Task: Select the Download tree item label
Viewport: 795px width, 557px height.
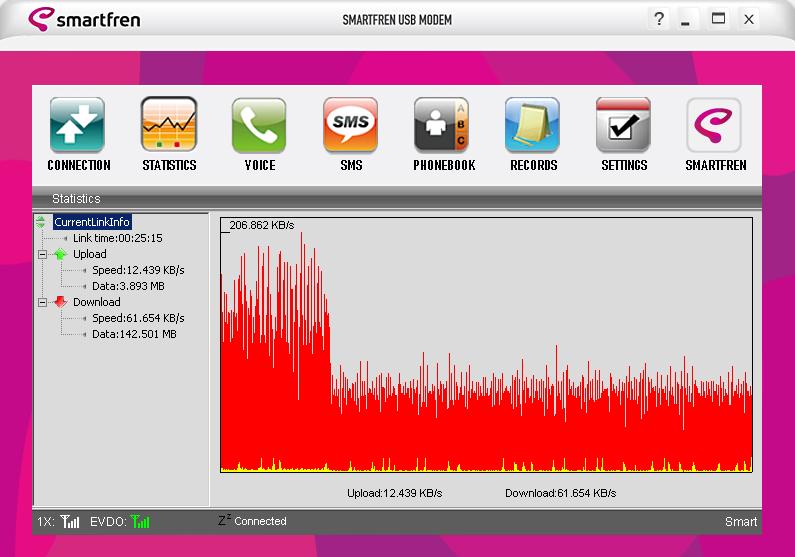Action: tap(97, 302)
